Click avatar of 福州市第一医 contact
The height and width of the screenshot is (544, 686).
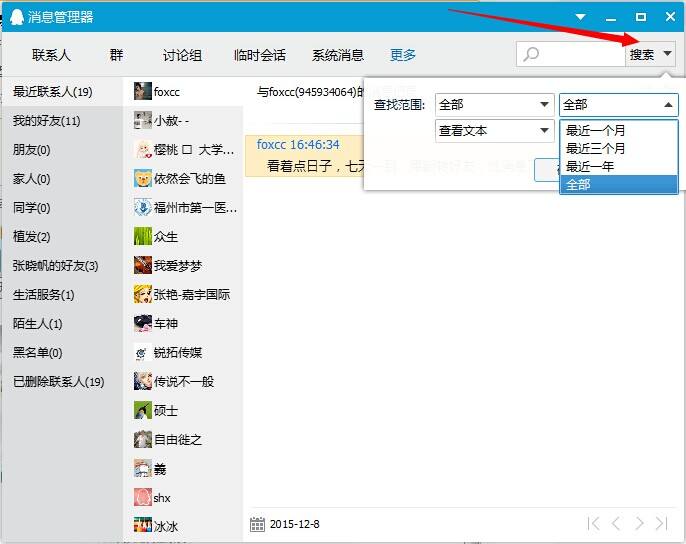[x=143, y=207]
